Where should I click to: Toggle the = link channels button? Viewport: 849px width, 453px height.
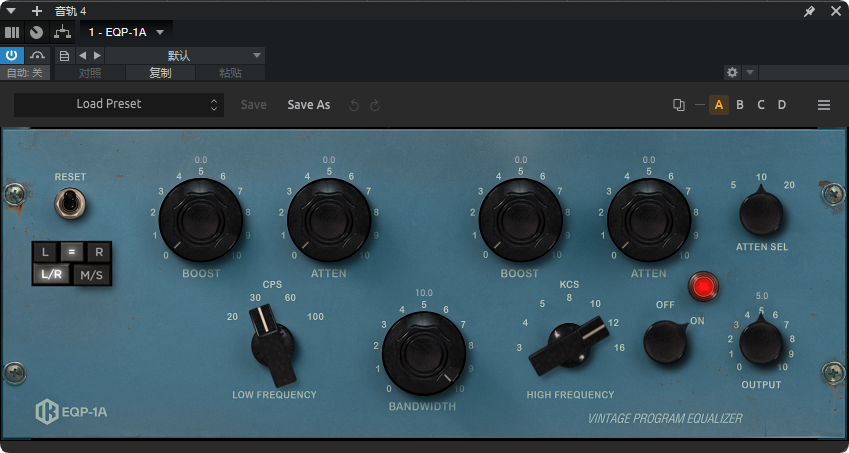click(71, 252)
